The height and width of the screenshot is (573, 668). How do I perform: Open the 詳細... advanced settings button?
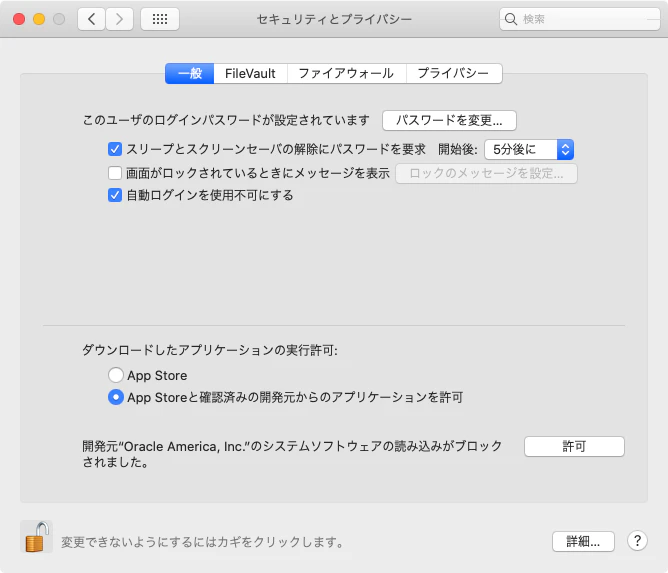(583, 541)
